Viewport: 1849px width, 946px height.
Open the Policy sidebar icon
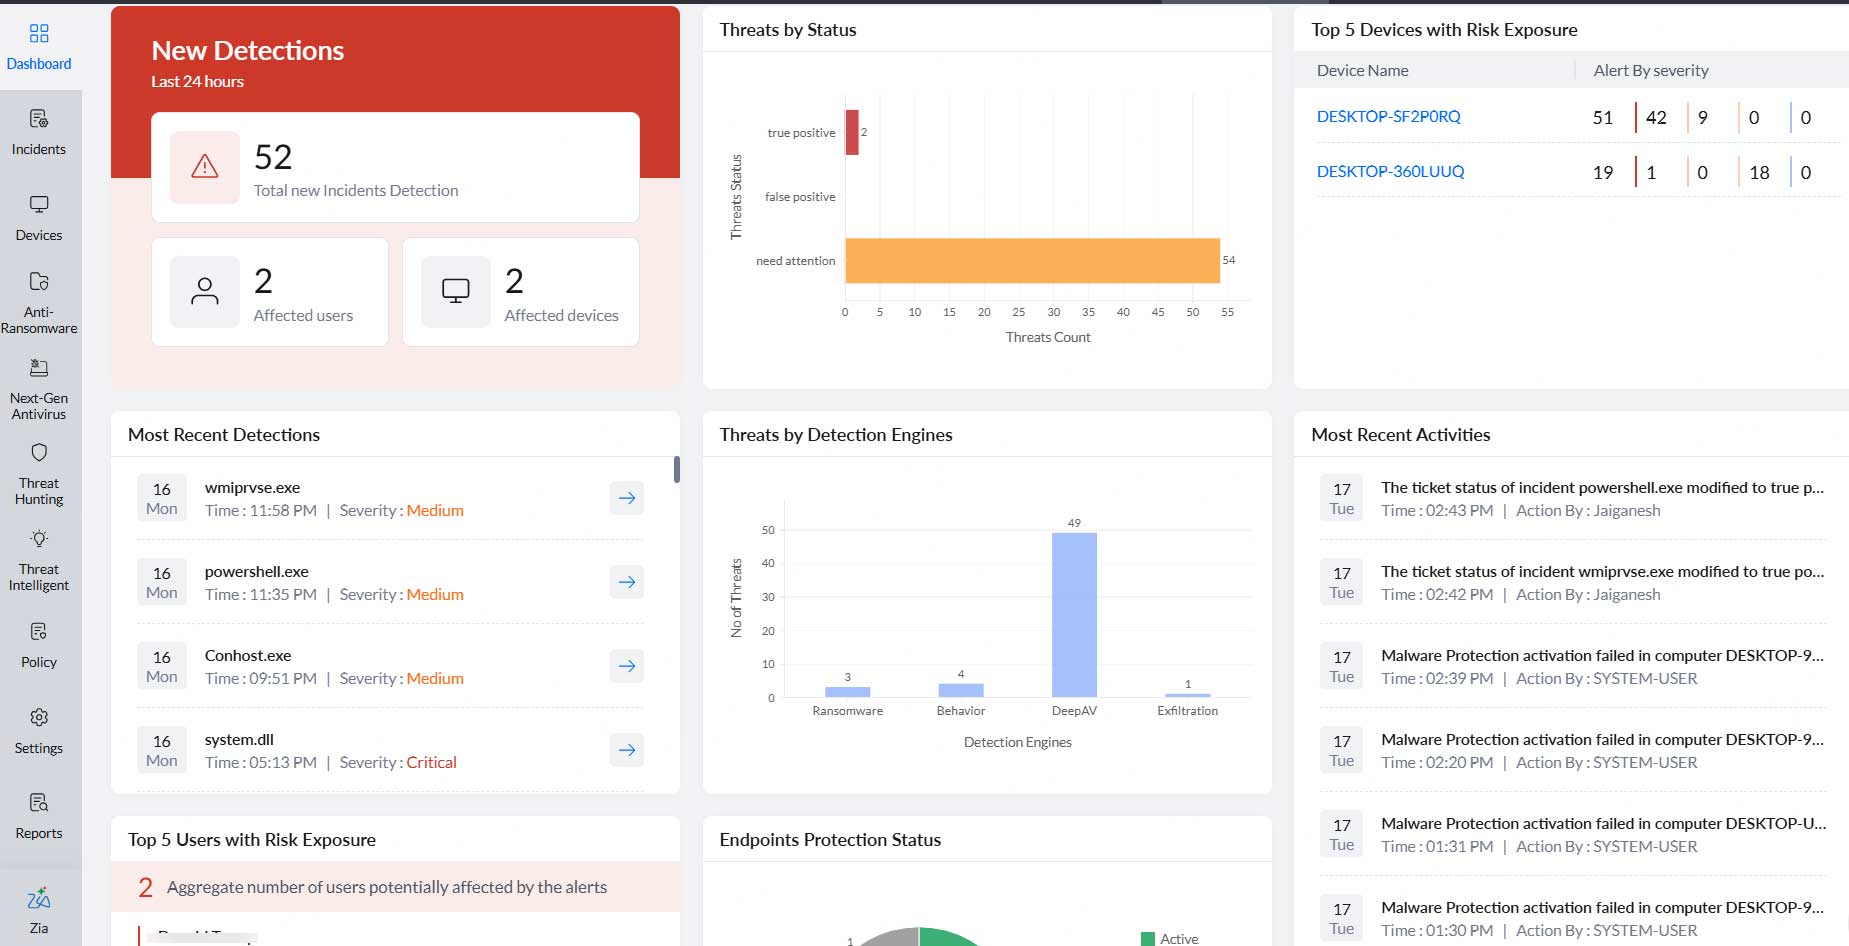coord(39,632)
